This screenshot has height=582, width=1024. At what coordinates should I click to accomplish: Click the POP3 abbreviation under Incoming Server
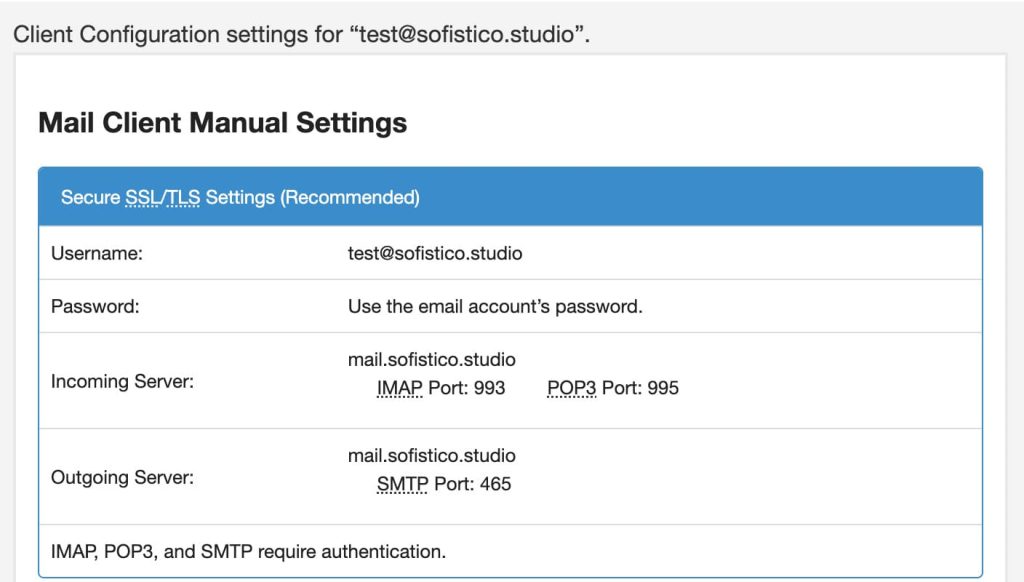pyautogui.click(x=571, y=388)
